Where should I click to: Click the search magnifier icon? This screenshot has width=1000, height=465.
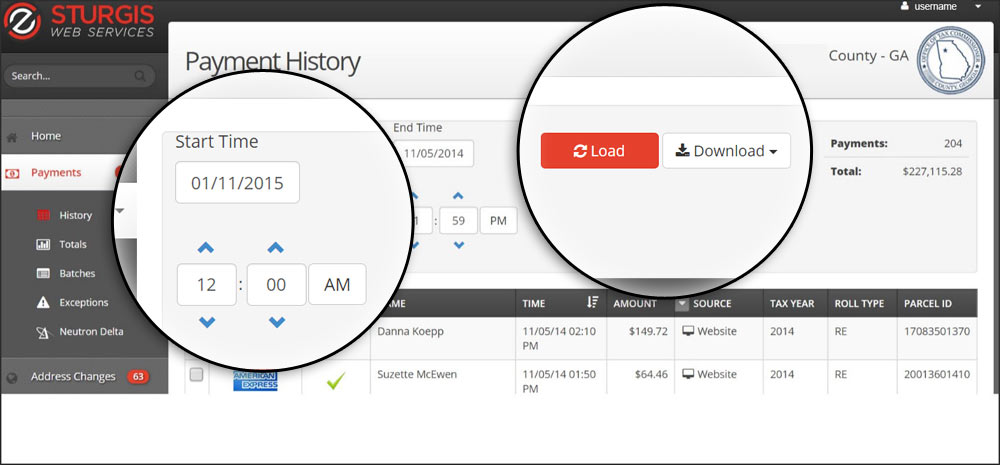(140, 76)
